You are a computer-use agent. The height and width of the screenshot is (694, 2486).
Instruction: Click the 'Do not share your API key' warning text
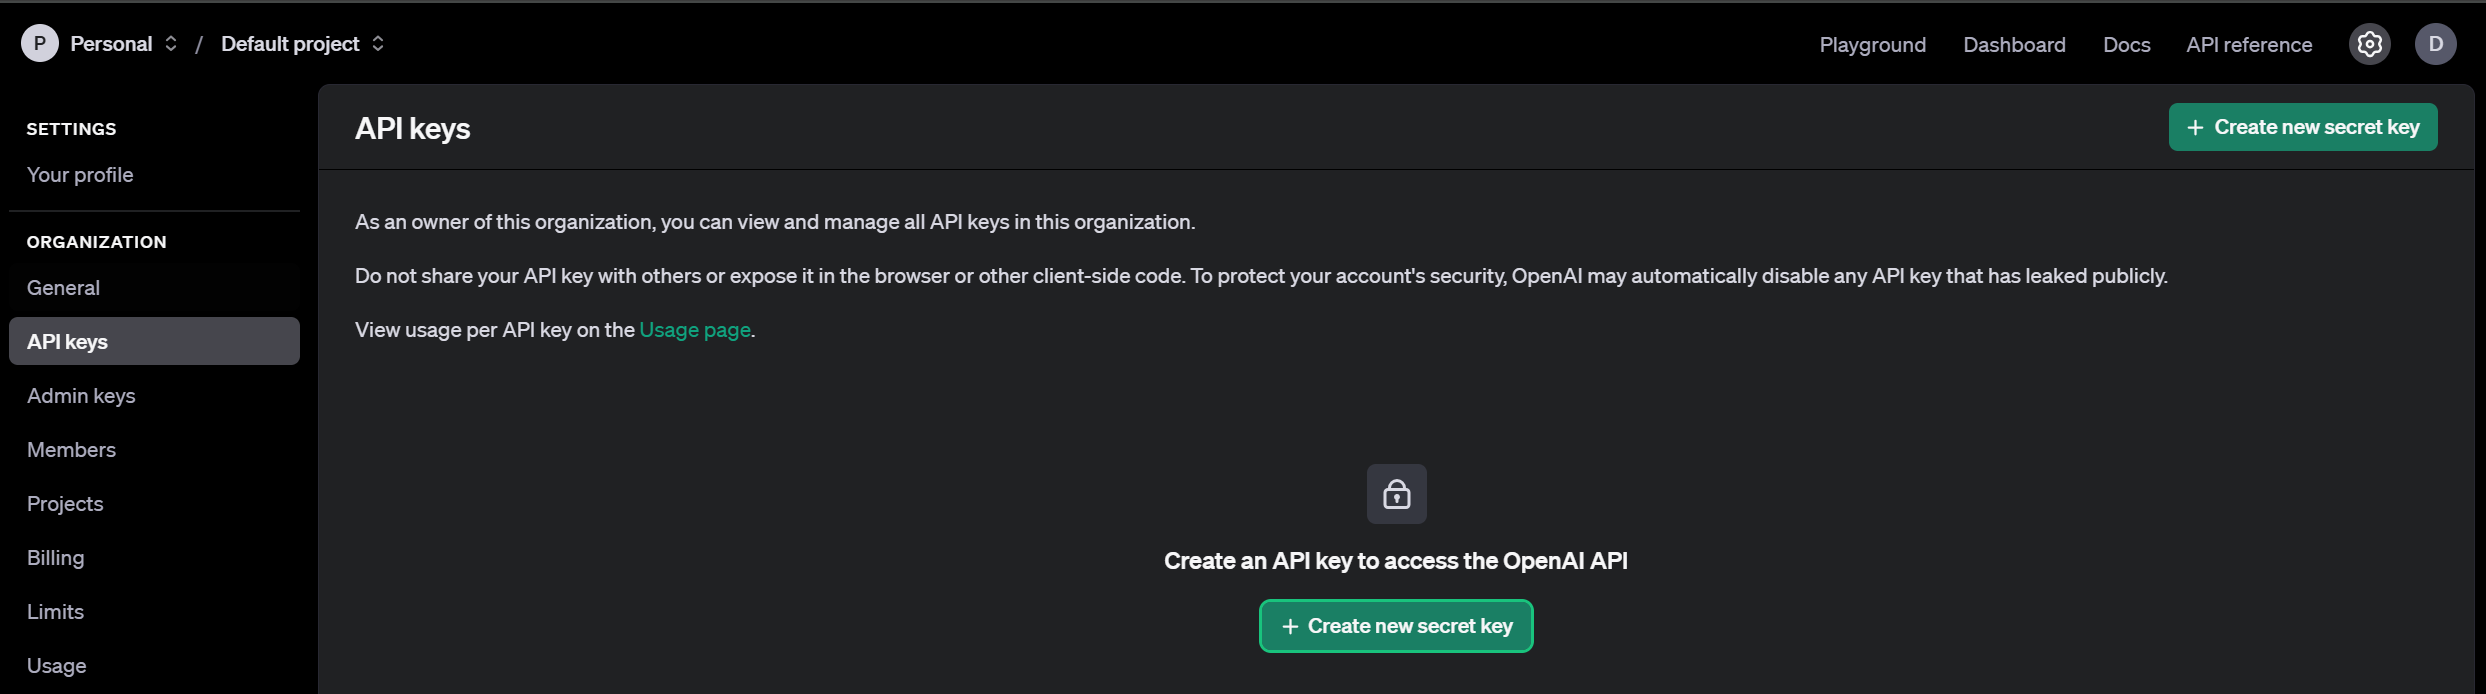(1261, 276)
